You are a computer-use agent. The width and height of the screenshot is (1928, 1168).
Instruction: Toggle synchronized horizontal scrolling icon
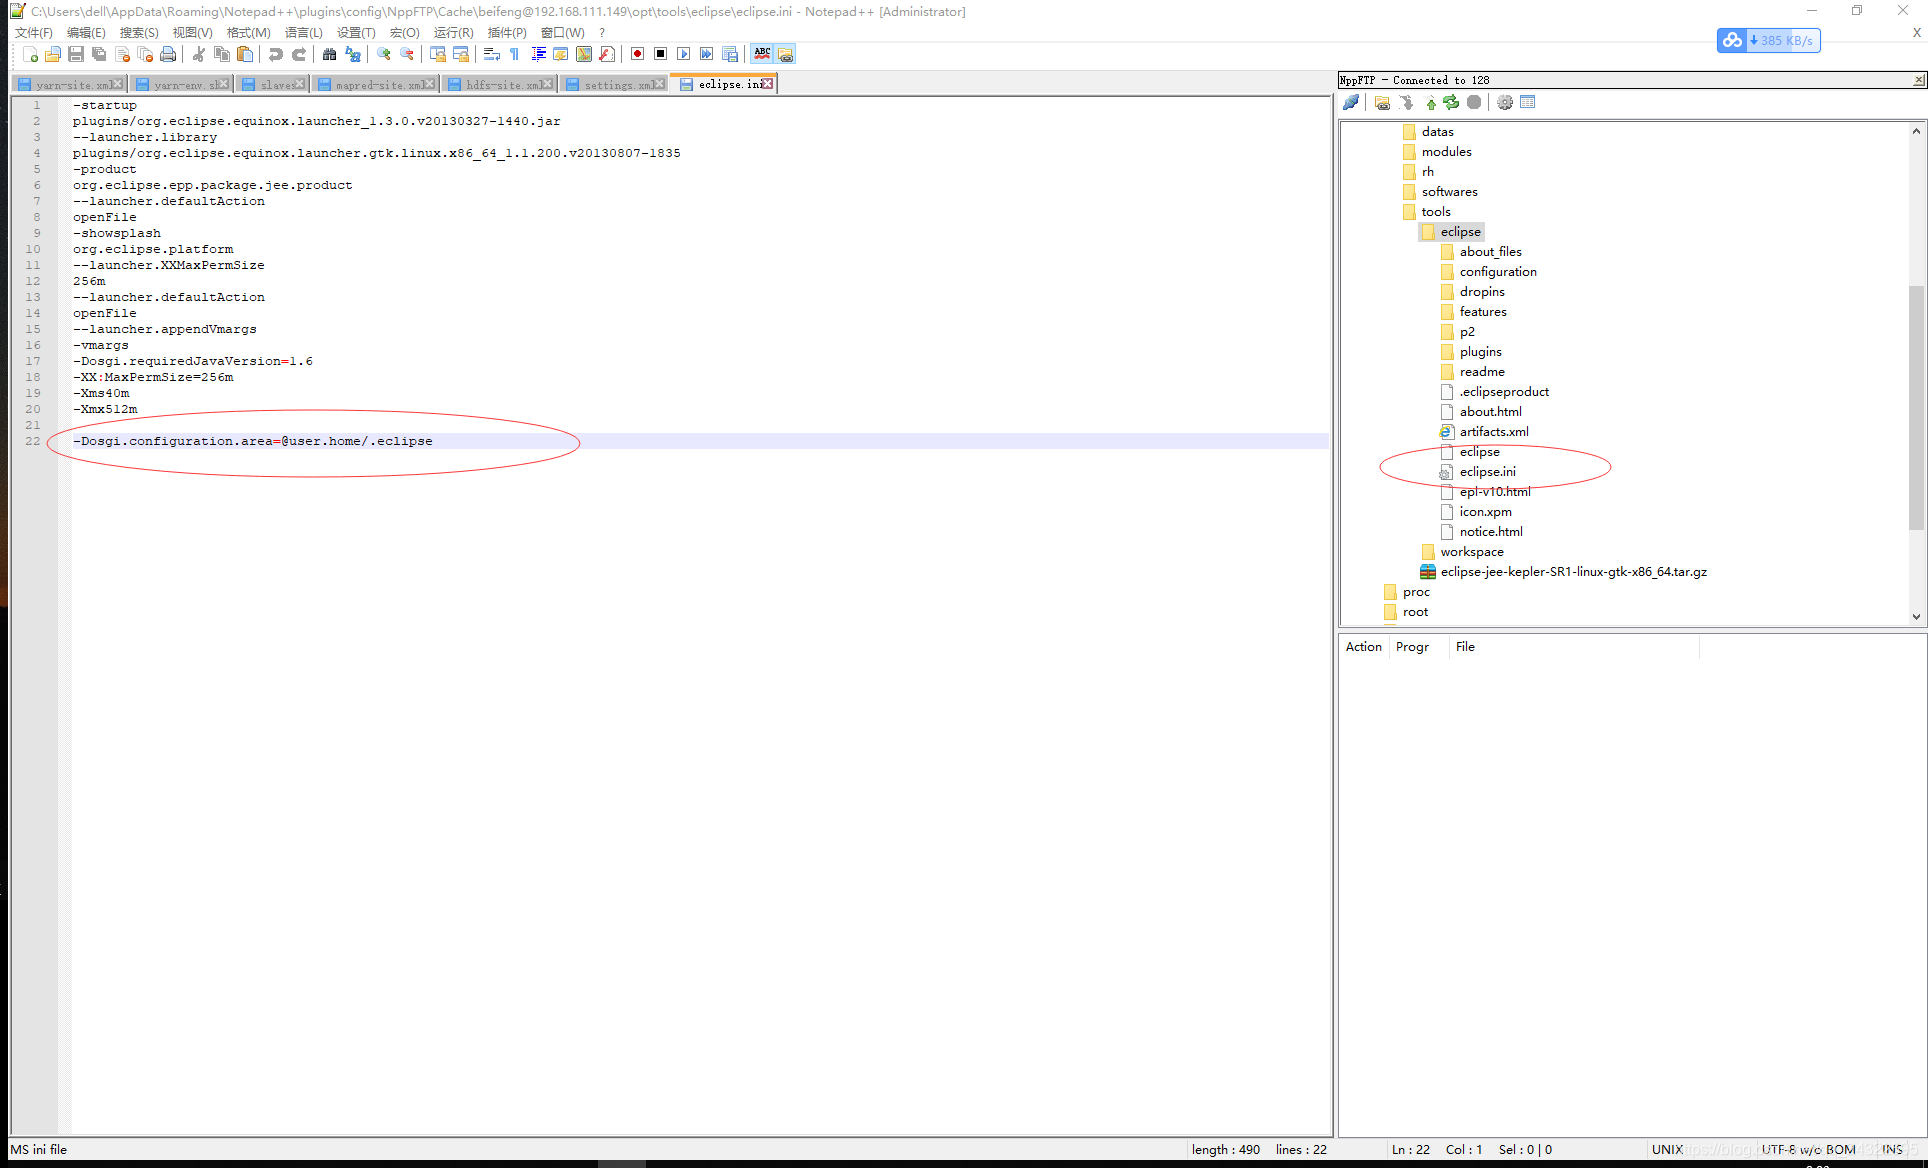pos(461,54)
